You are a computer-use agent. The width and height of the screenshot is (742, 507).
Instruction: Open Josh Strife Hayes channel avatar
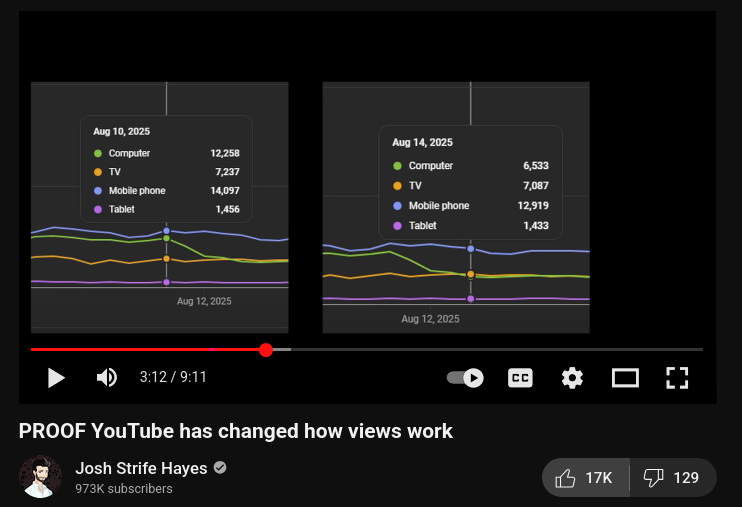(x=40, y=477)
